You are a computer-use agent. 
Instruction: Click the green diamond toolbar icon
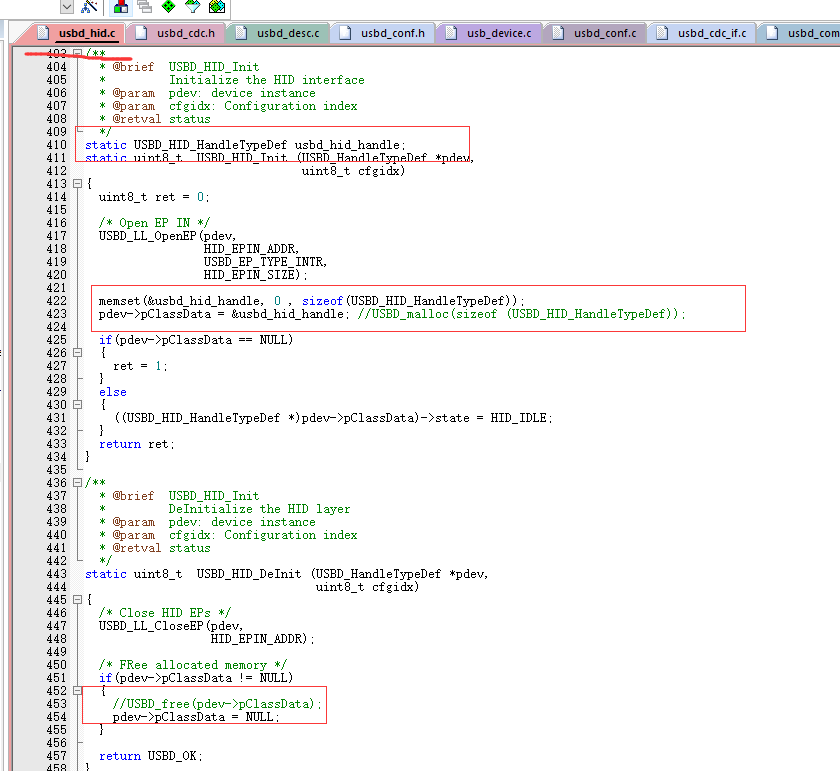[x=168, y=7]
